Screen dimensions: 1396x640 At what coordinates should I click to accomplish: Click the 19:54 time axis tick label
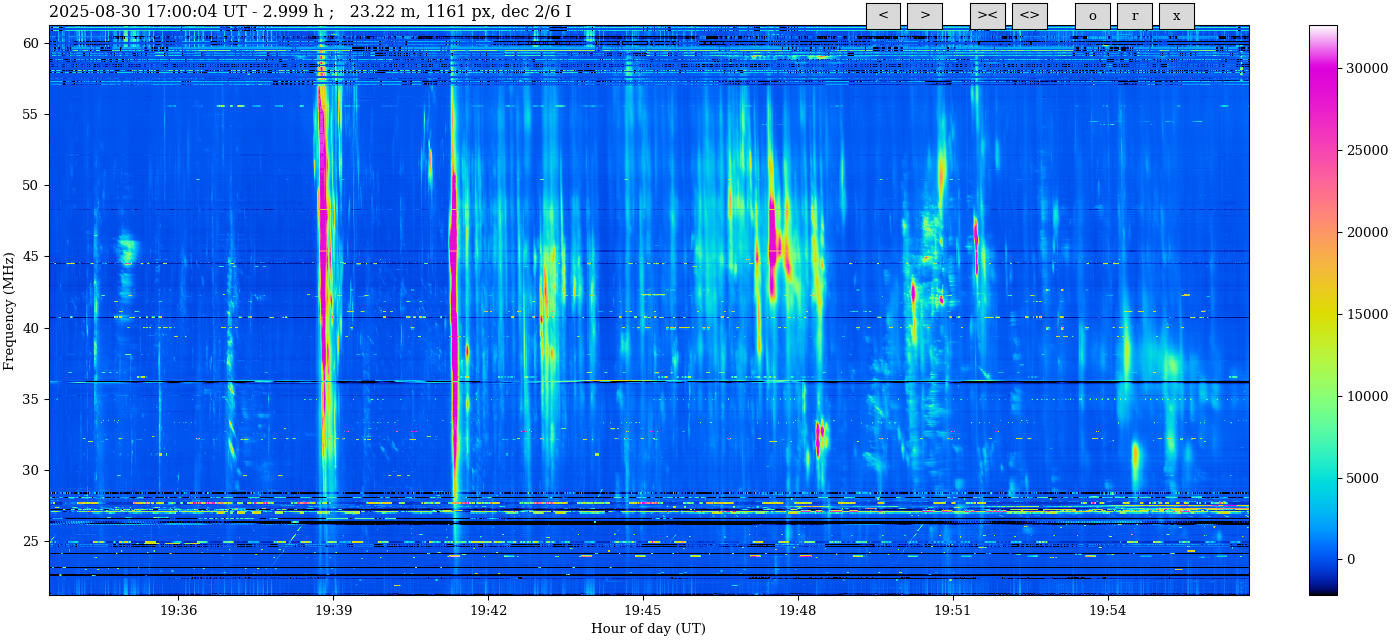pyautogui.click(x=1107, y=611)
